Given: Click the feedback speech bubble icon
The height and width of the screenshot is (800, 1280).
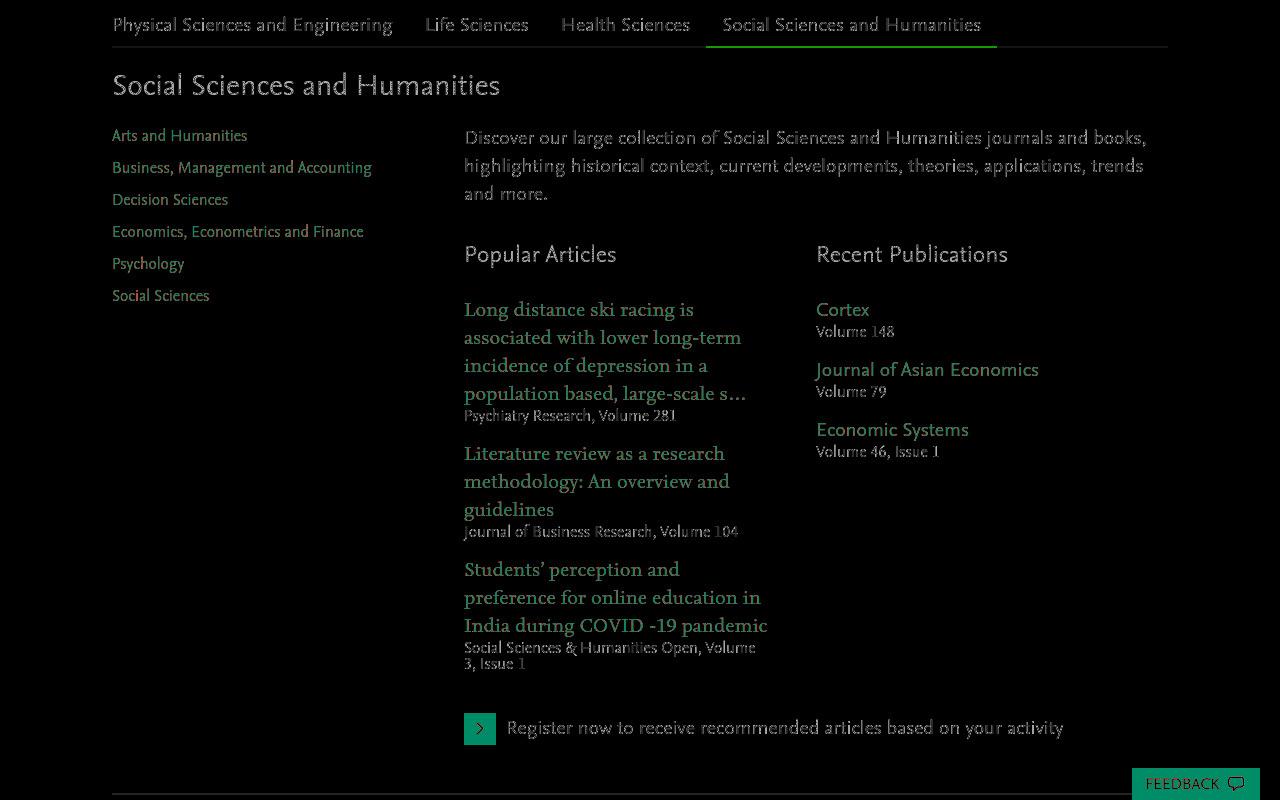Looking at the screenshot, I should [1236, 784].
